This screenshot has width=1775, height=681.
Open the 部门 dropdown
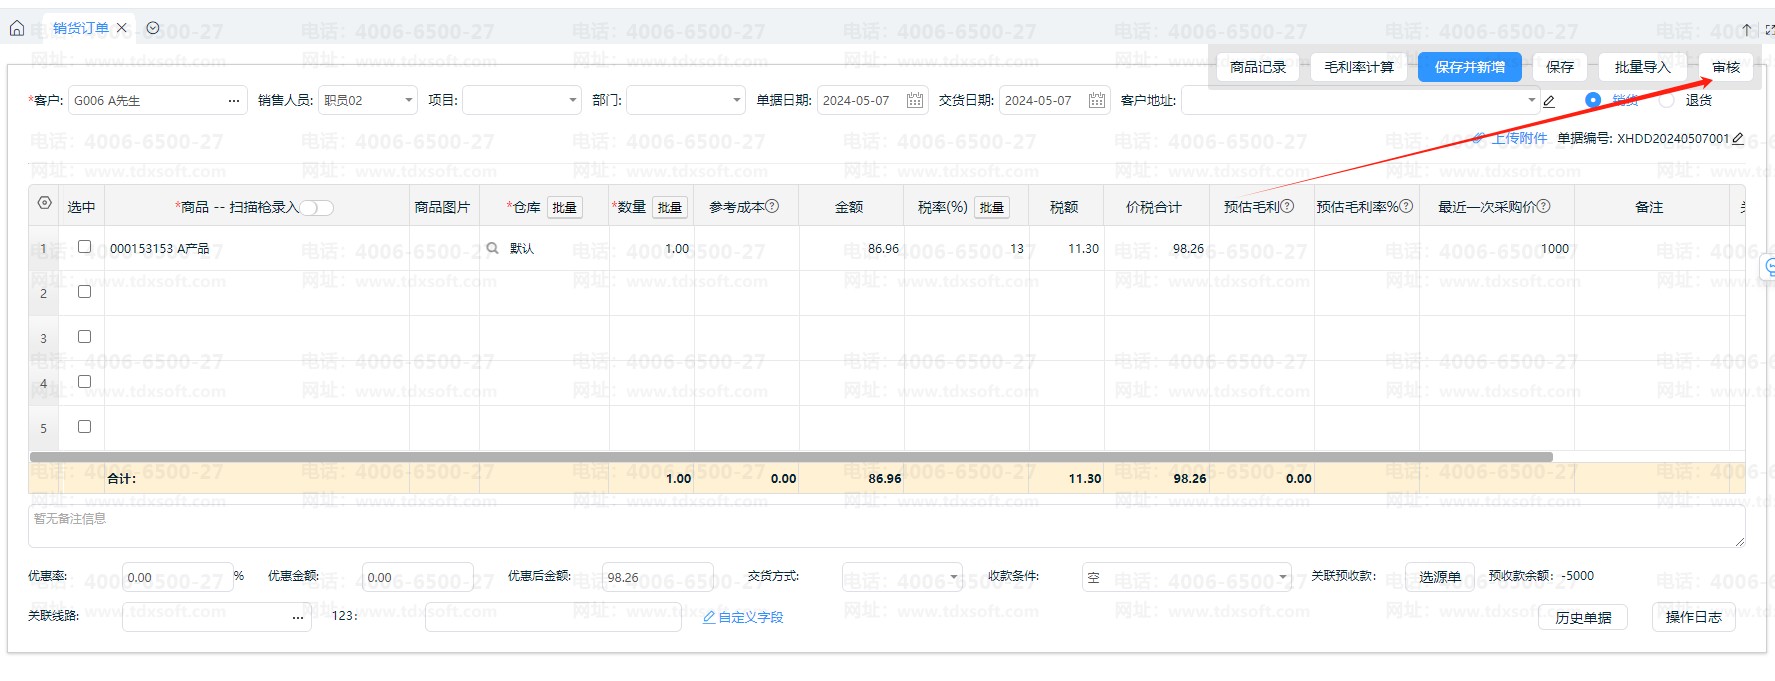(x=737, y=100)
